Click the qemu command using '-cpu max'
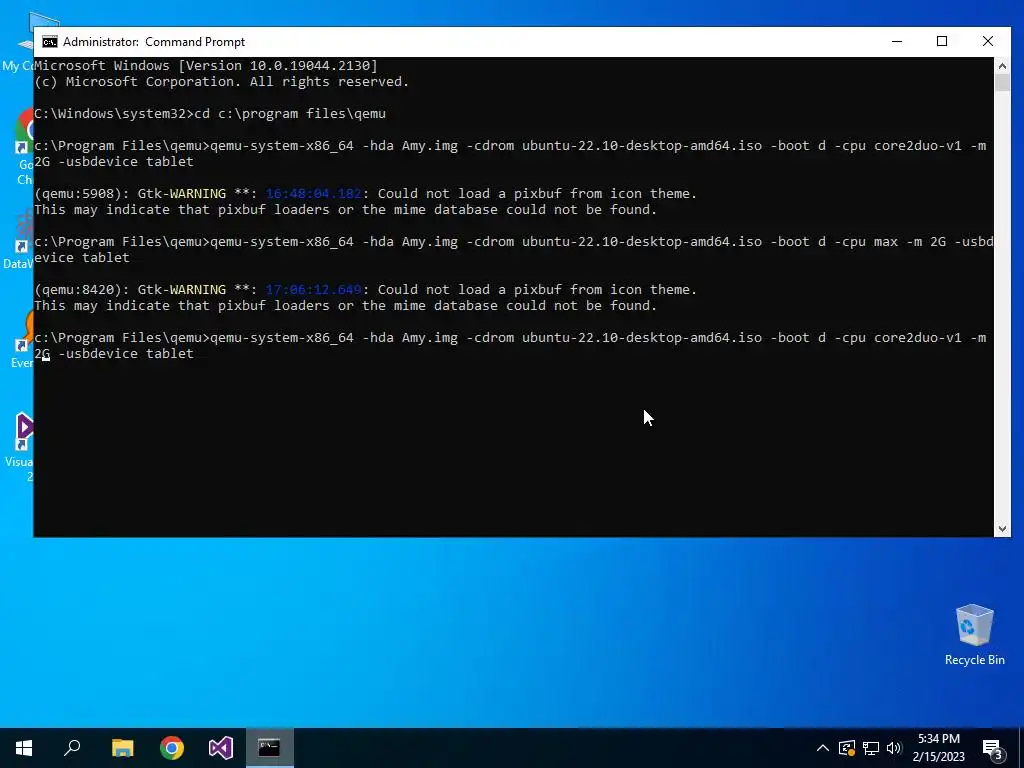The image size is (1024, 768). [x=513, y=249]
